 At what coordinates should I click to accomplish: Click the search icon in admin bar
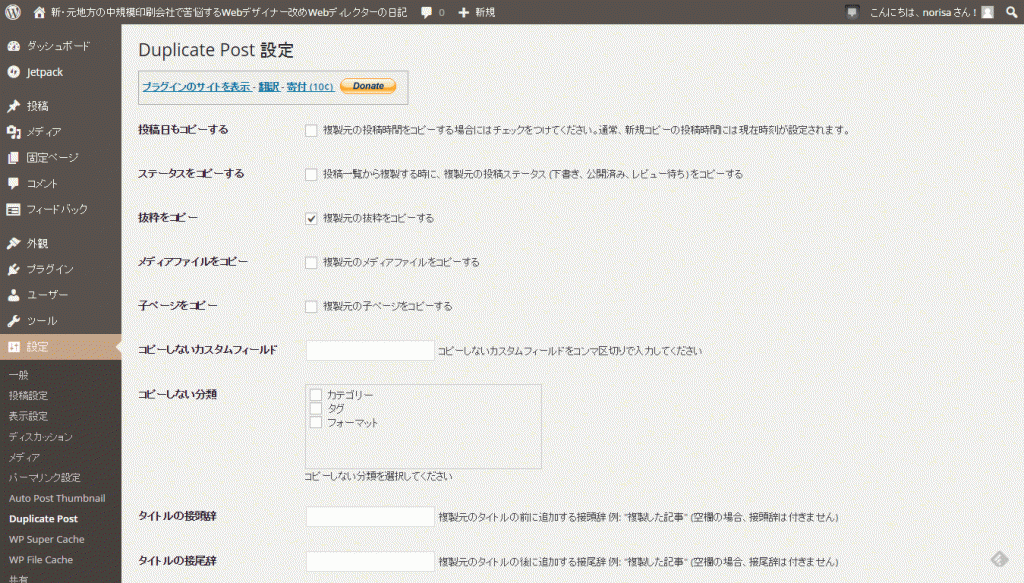click(1012, 12)
